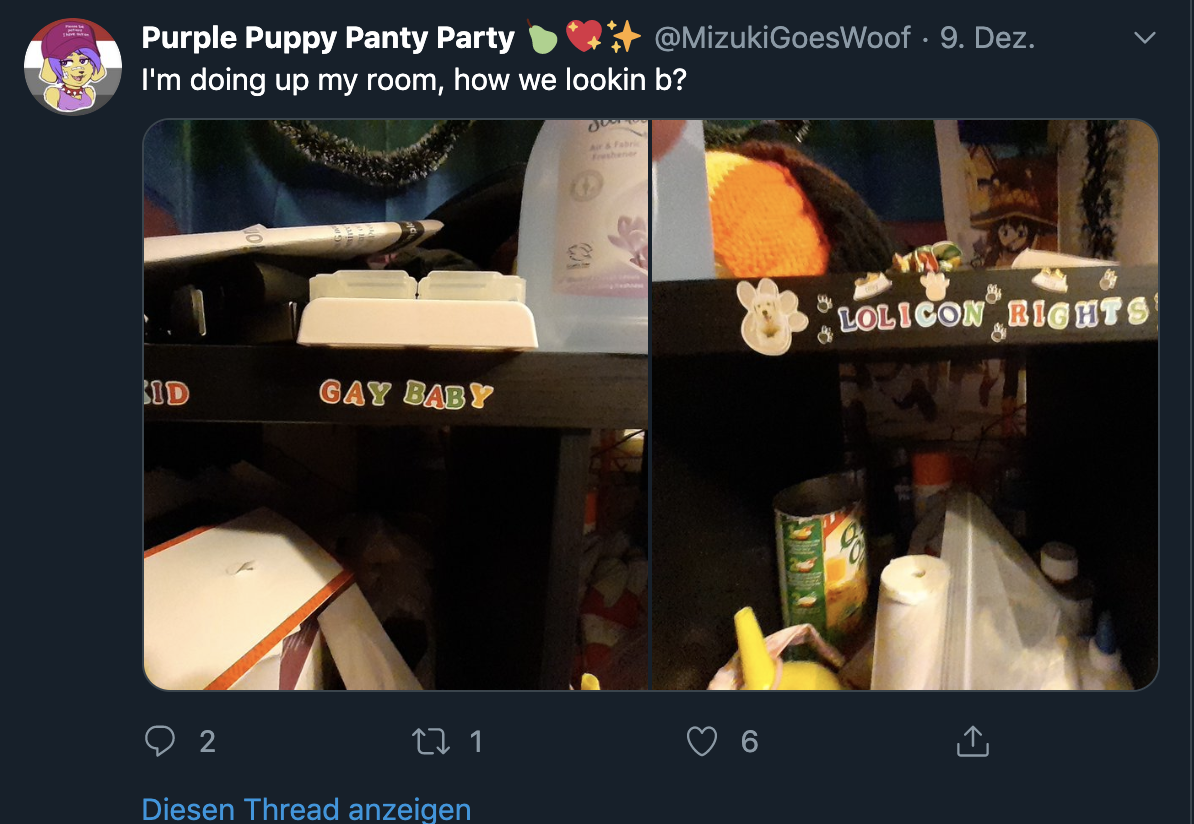The height and width of the screenshot is (824, 1194).
Task: Click the reply count showing 2
Action: (x=207, y=741)
